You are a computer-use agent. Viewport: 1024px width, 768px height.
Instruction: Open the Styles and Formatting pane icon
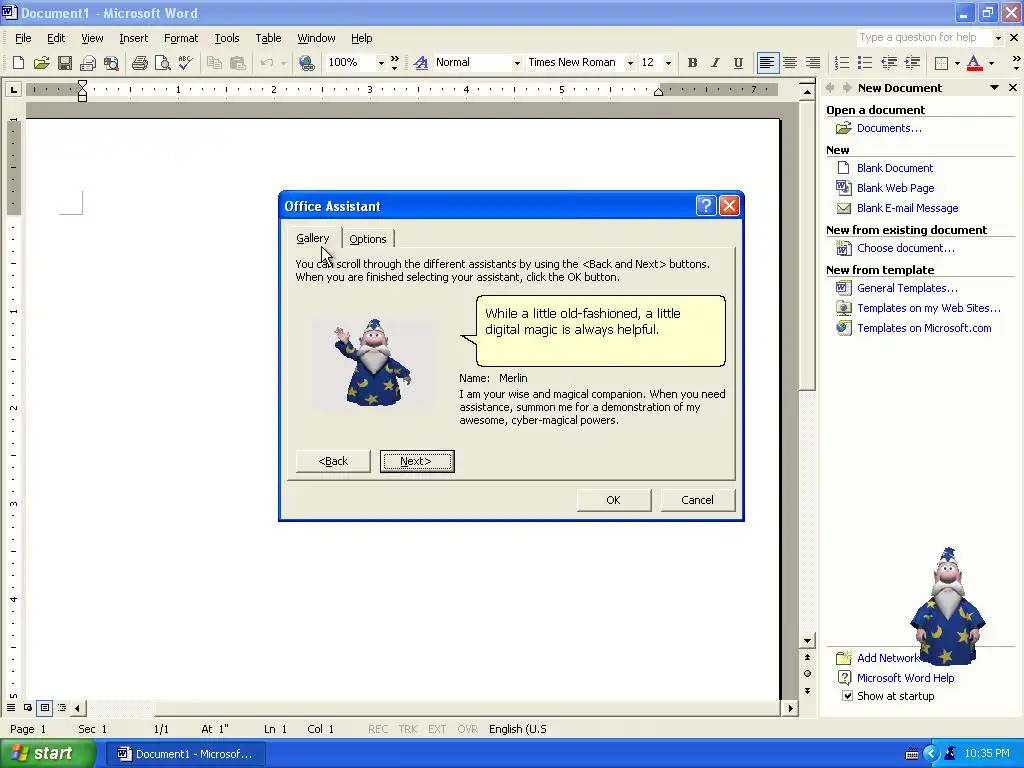pos(421,63)
